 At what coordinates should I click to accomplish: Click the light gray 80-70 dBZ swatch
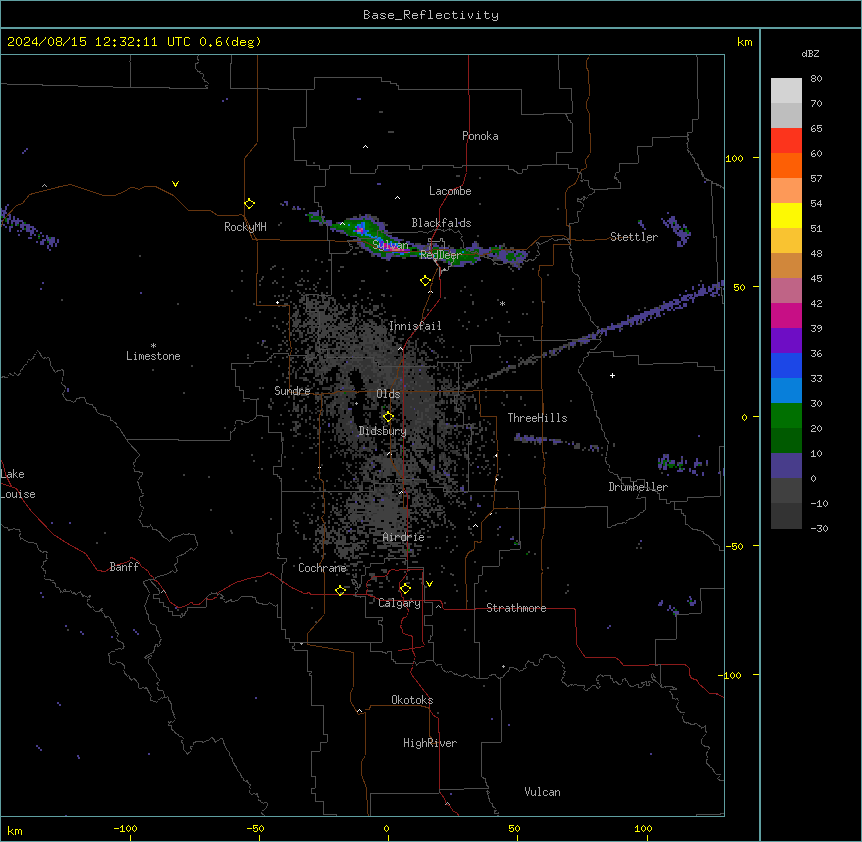(786, 91)
